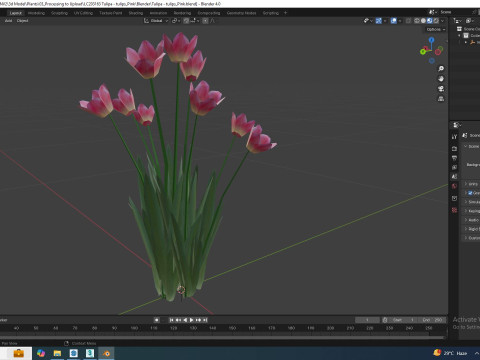Toggle X-ray mode button
Image resolution: width=480 pixels, height=360 pixels.
point(408,21)
